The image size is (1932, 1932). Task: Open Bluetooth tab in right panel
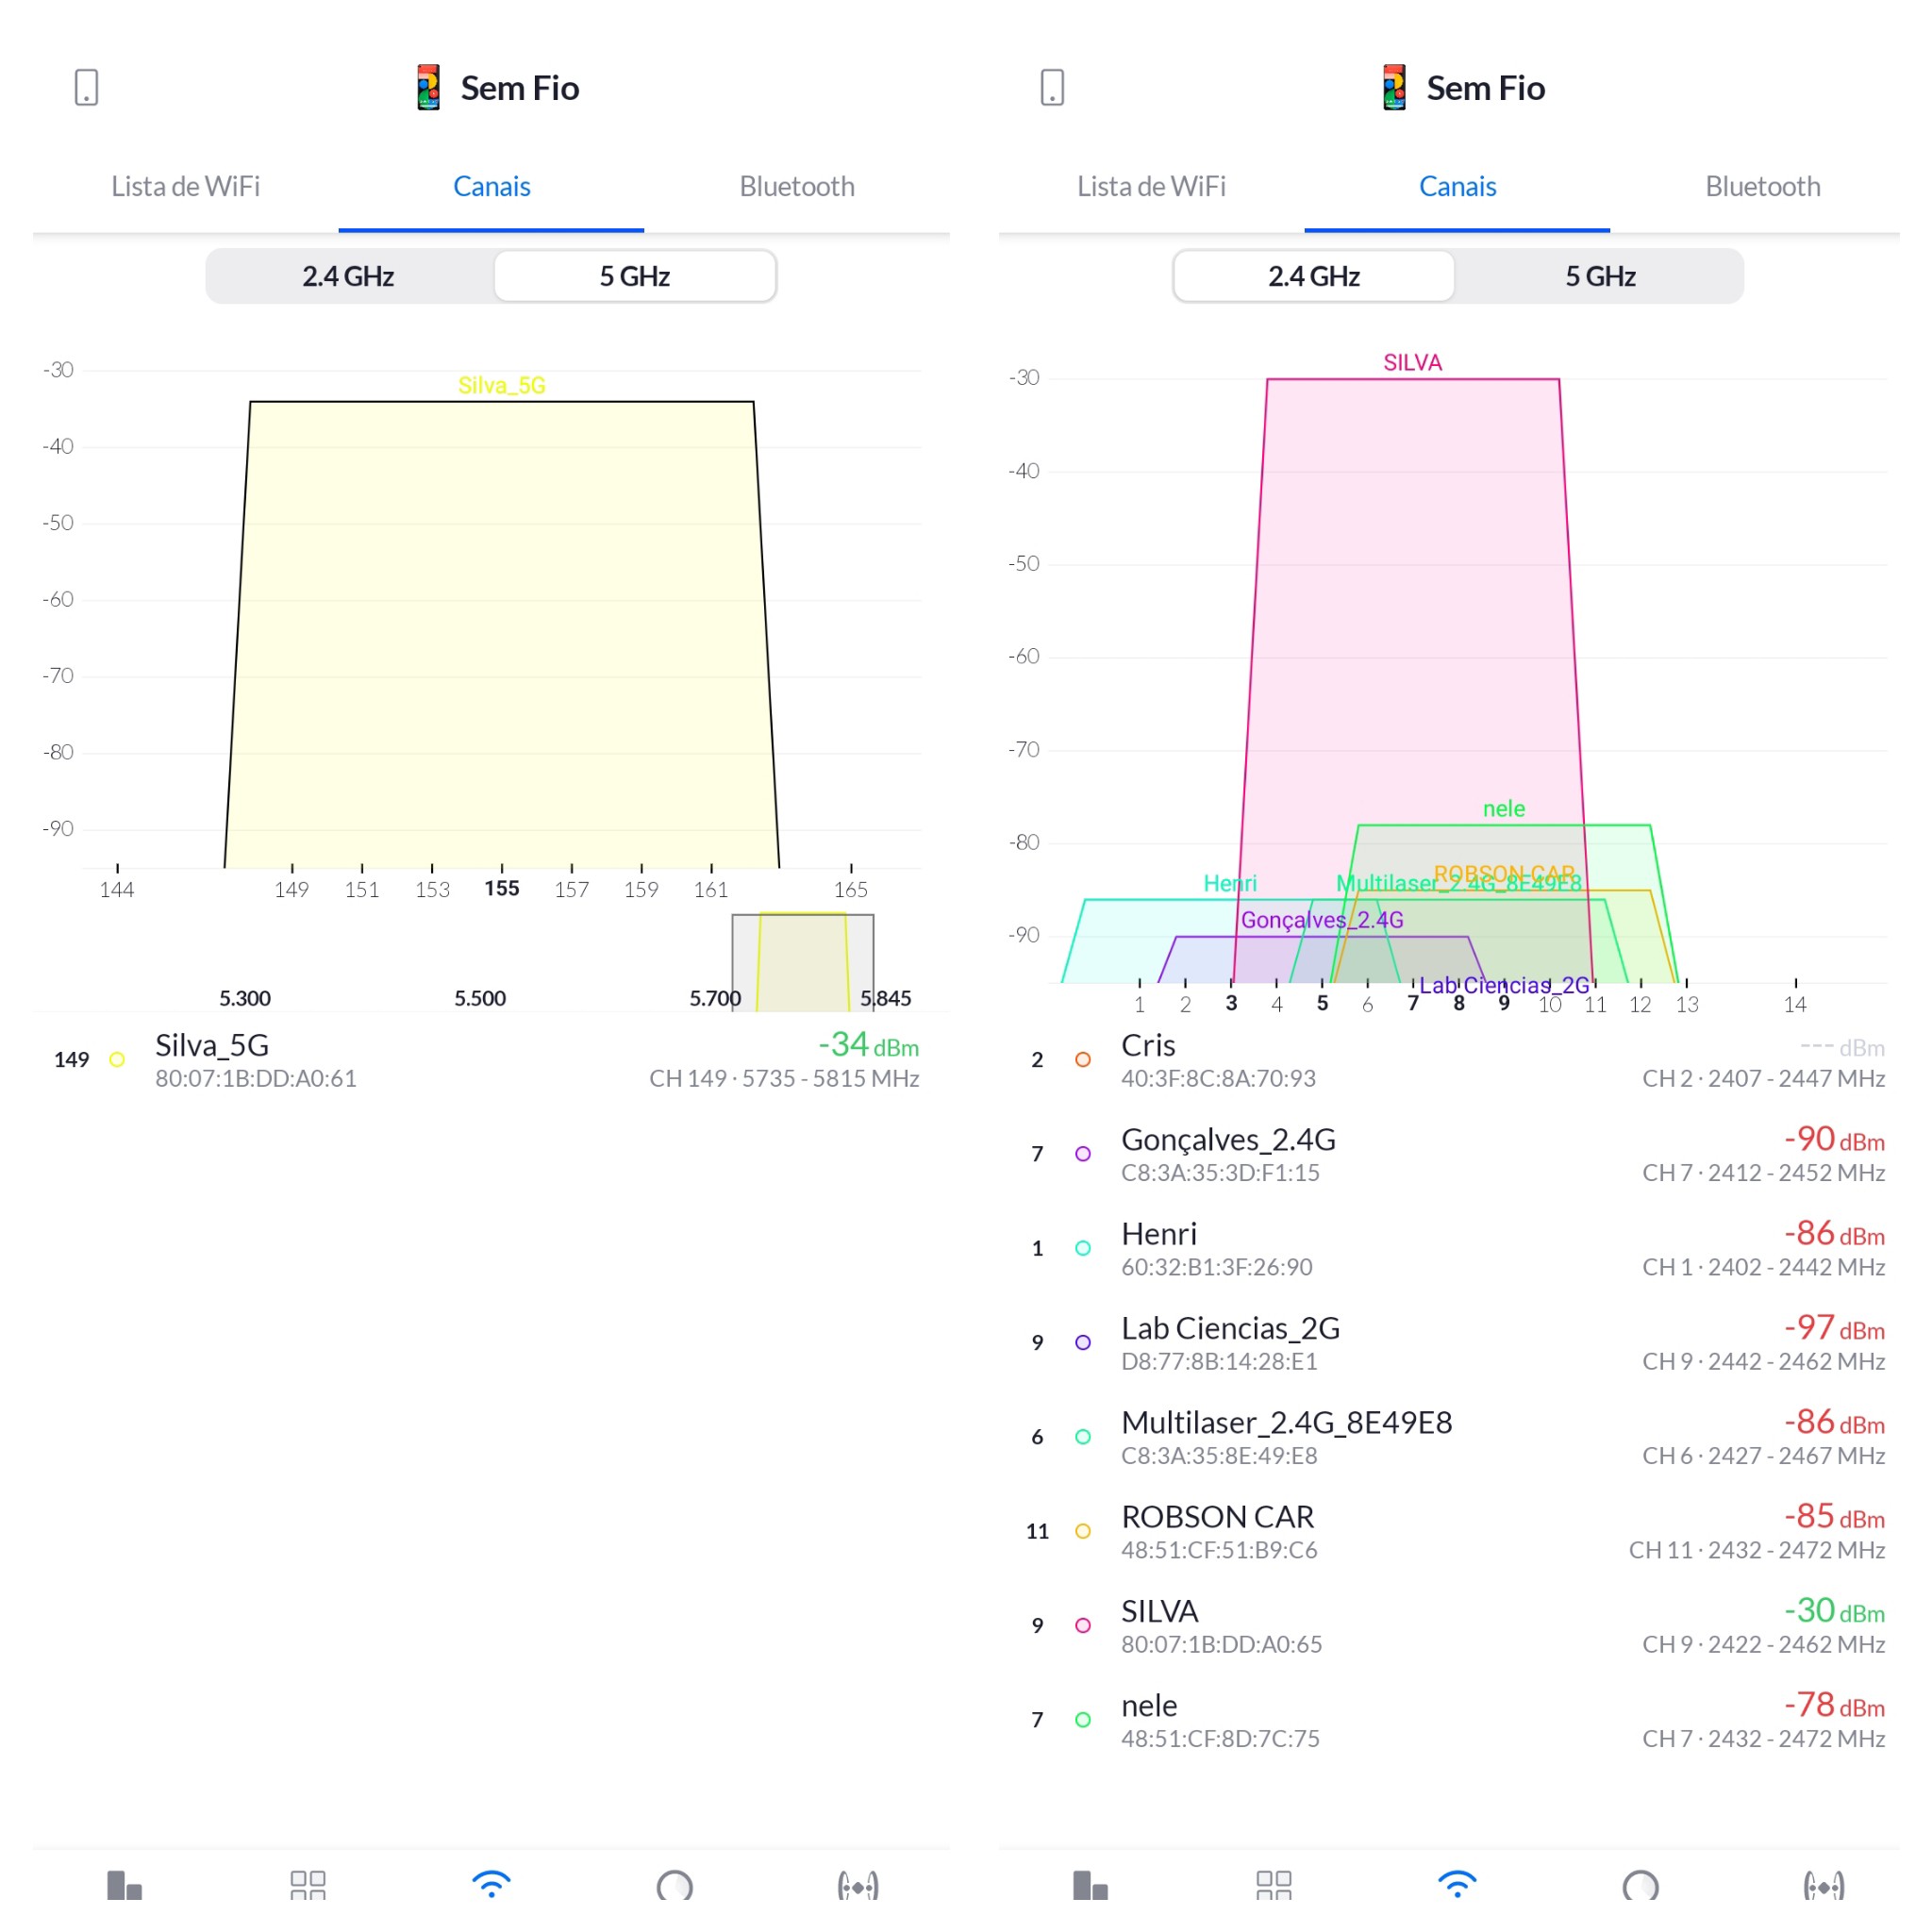pos(1762,187)
